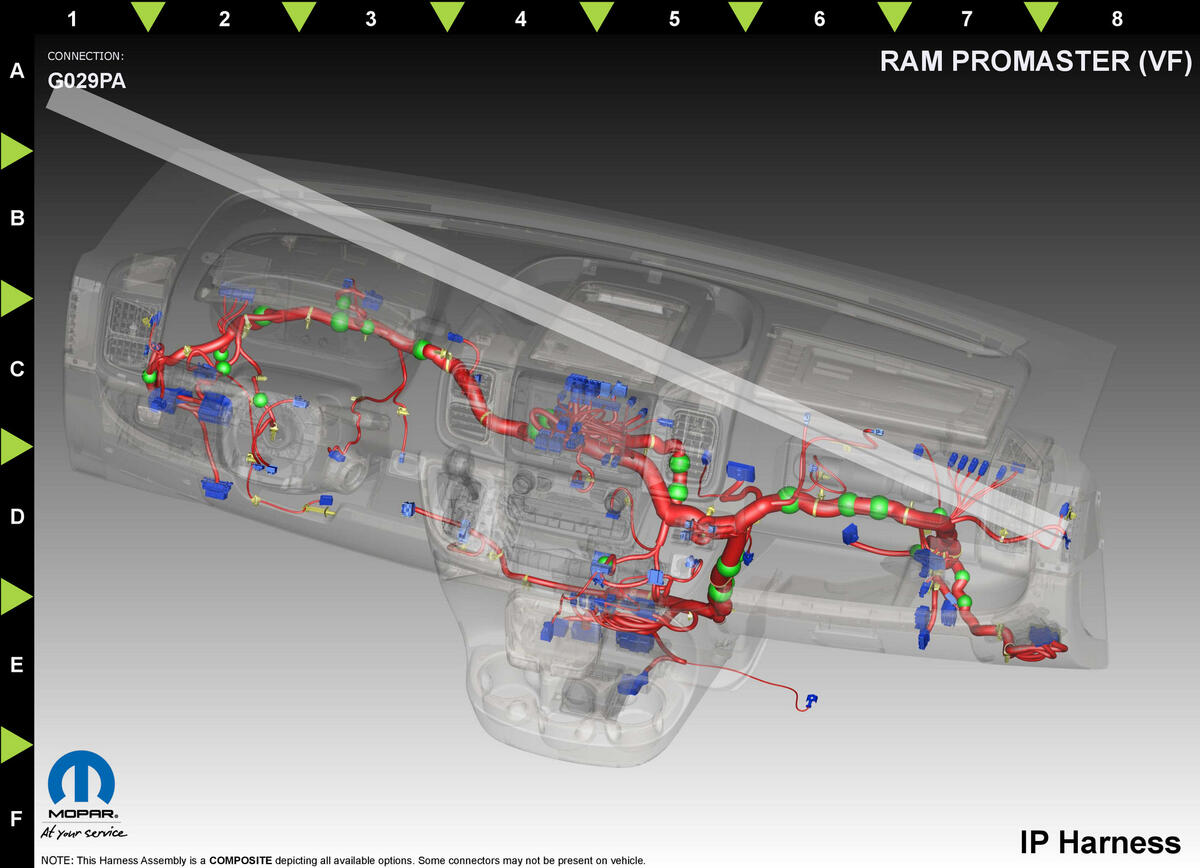Click the green marker between rows E and F

click(16, 745)
